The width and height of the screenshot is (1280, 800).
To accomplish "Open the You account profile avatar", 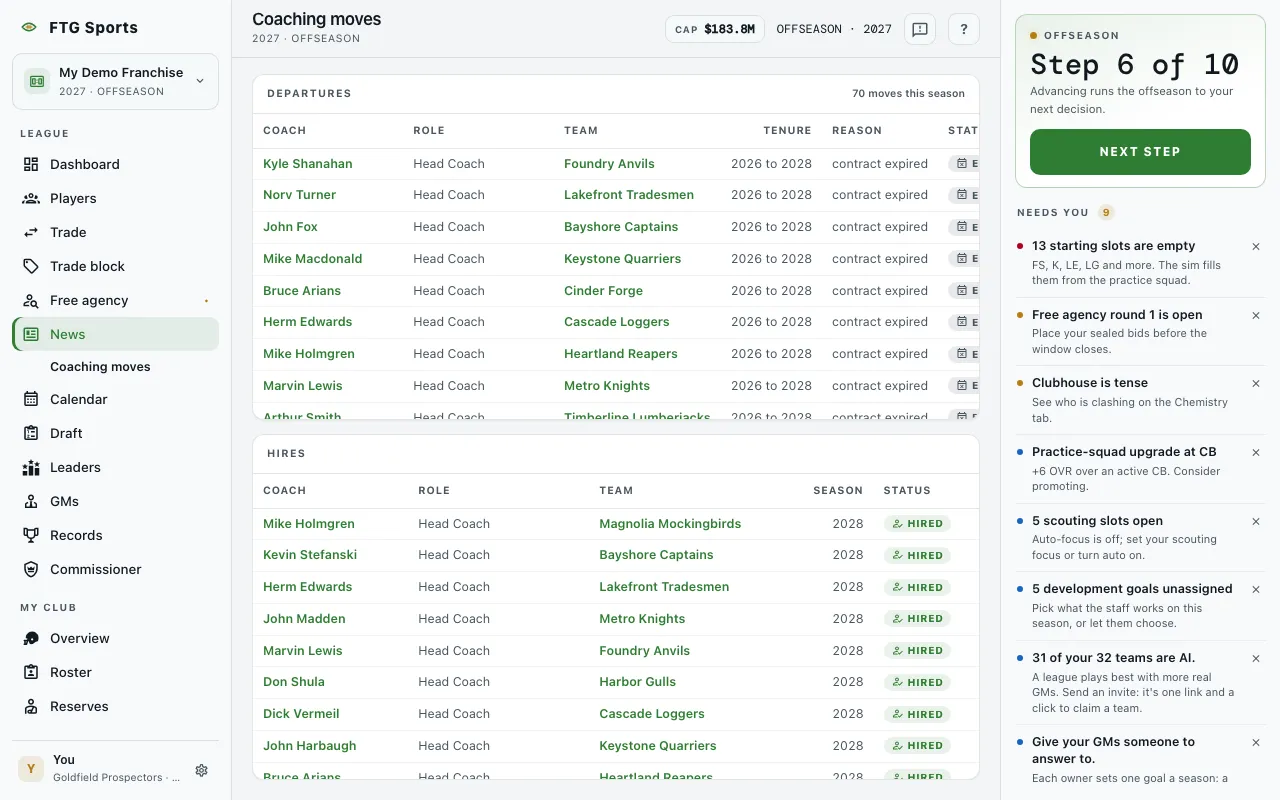I will [31, 769].
